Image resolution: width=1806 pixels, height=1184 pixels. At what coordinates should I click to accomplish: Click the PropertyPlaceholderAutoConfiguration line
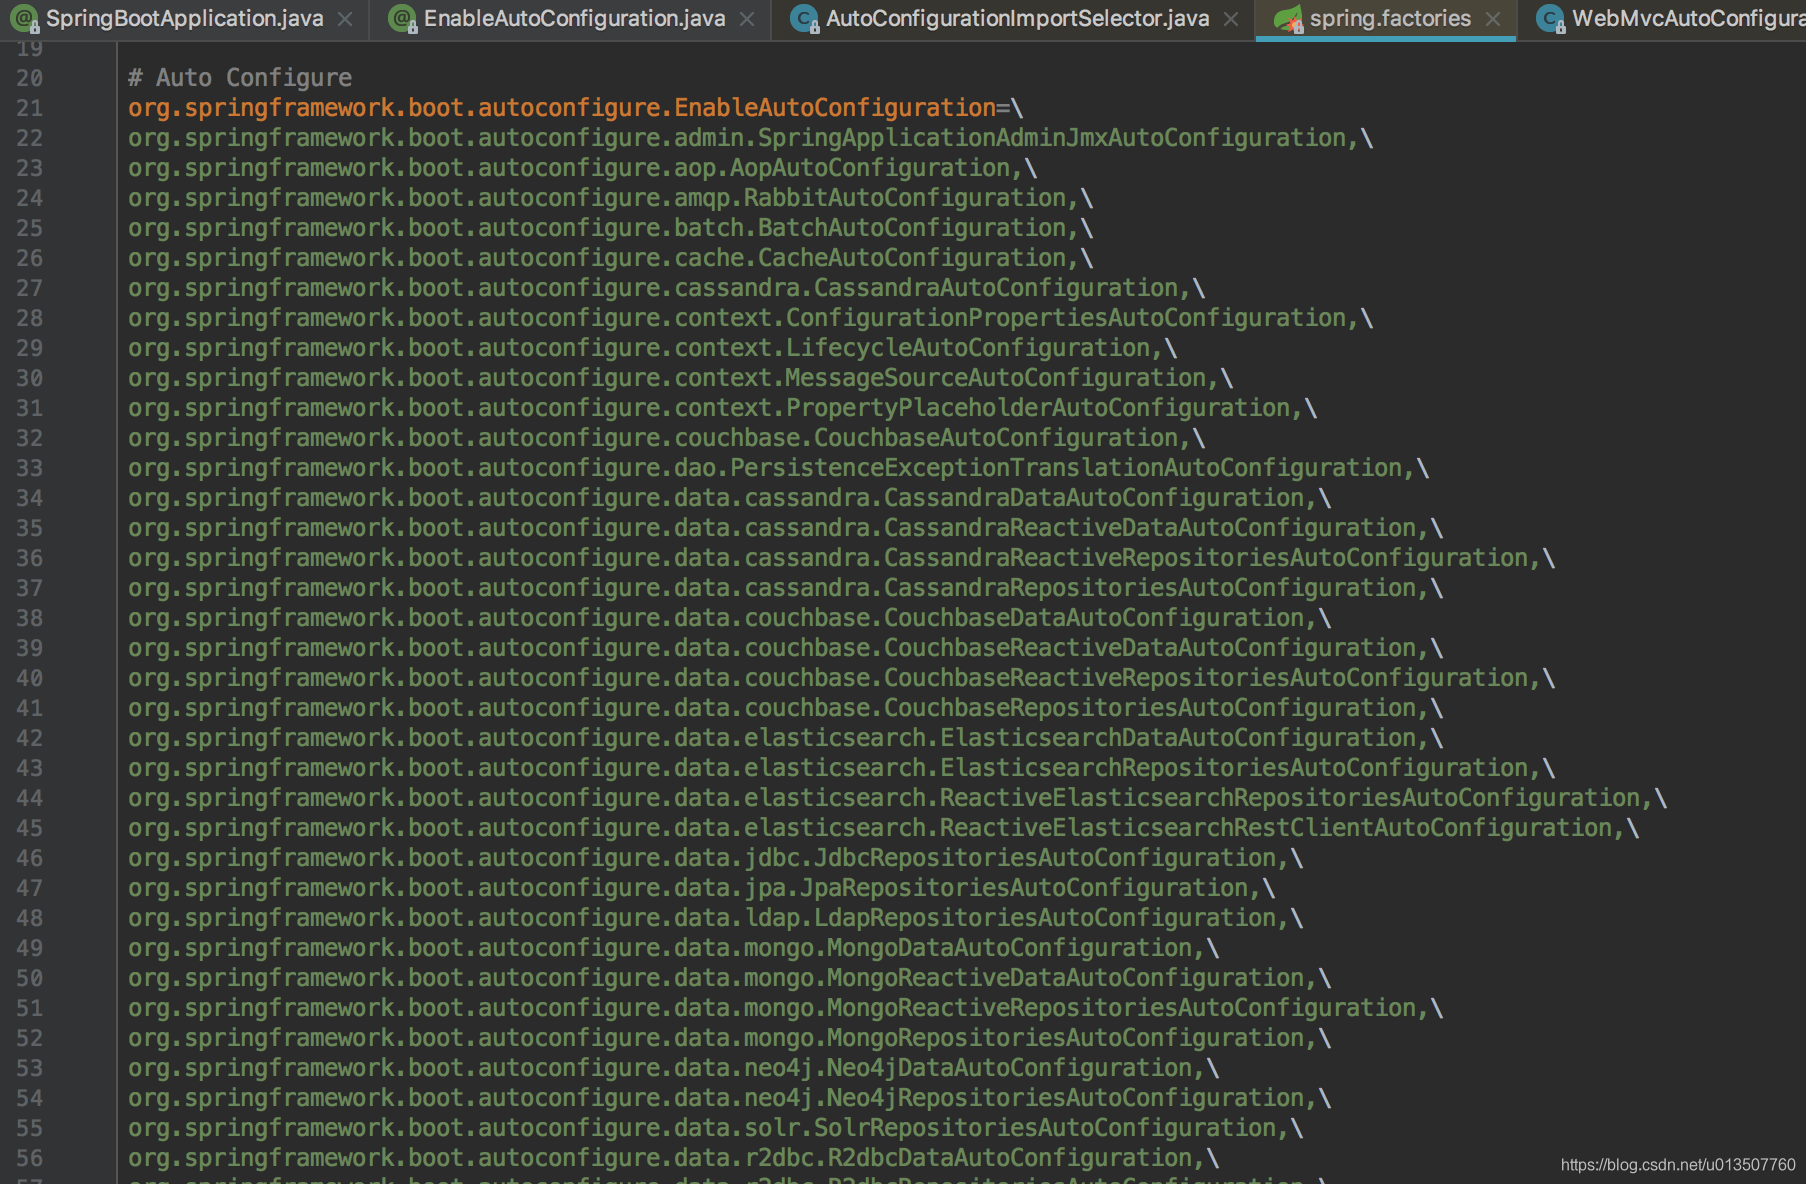click(722, 408)
